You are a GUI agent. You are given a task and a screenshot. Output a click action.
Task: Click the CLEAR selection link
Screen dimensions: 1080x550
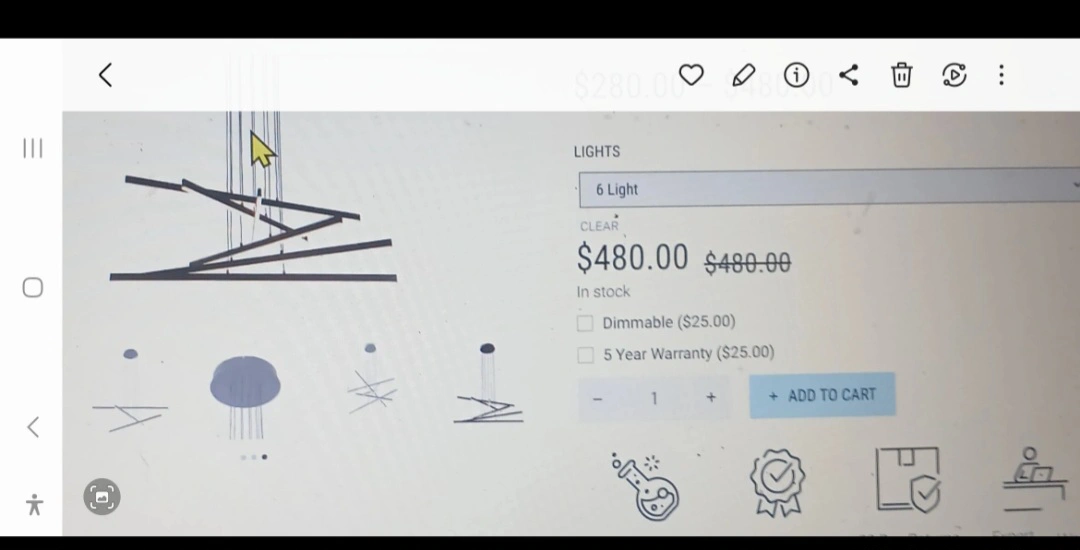click(599, 226)
